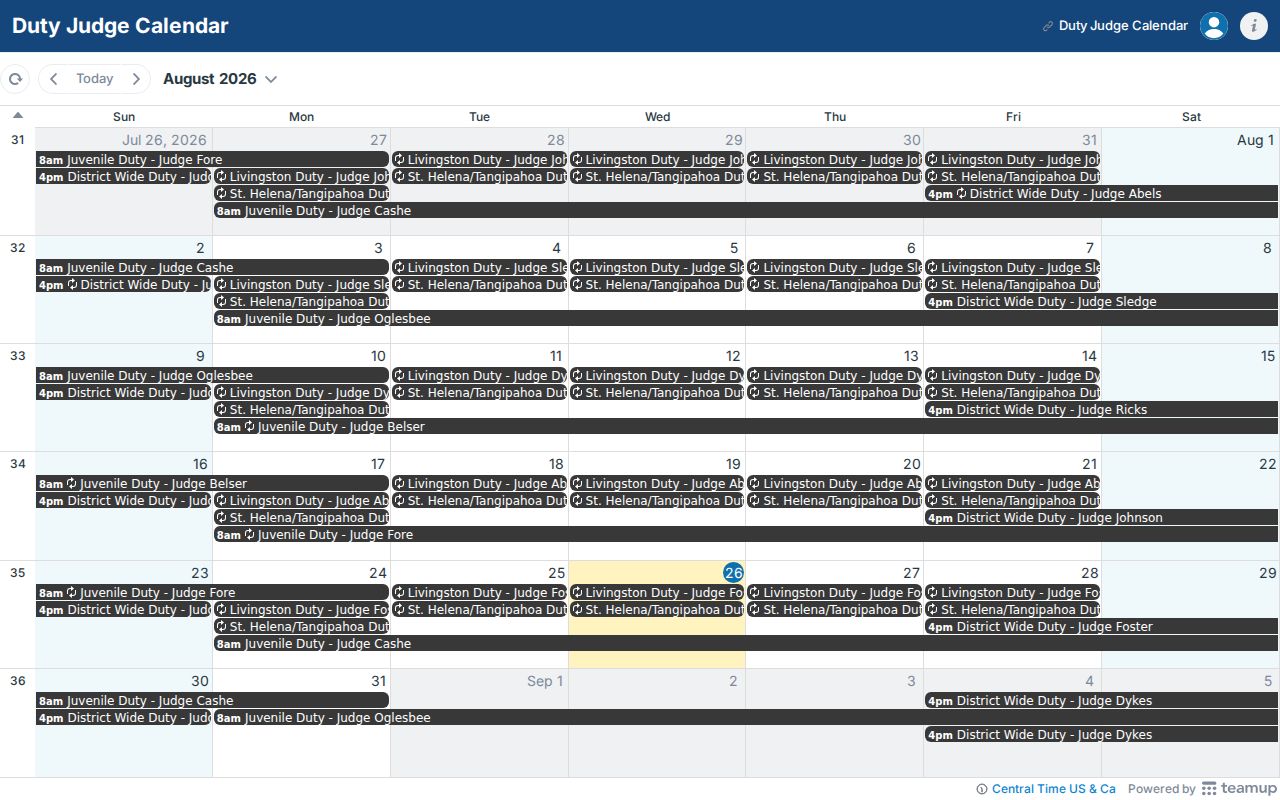Open District Wide Duty - Judge Abels event

click(x=1101, y=194)
